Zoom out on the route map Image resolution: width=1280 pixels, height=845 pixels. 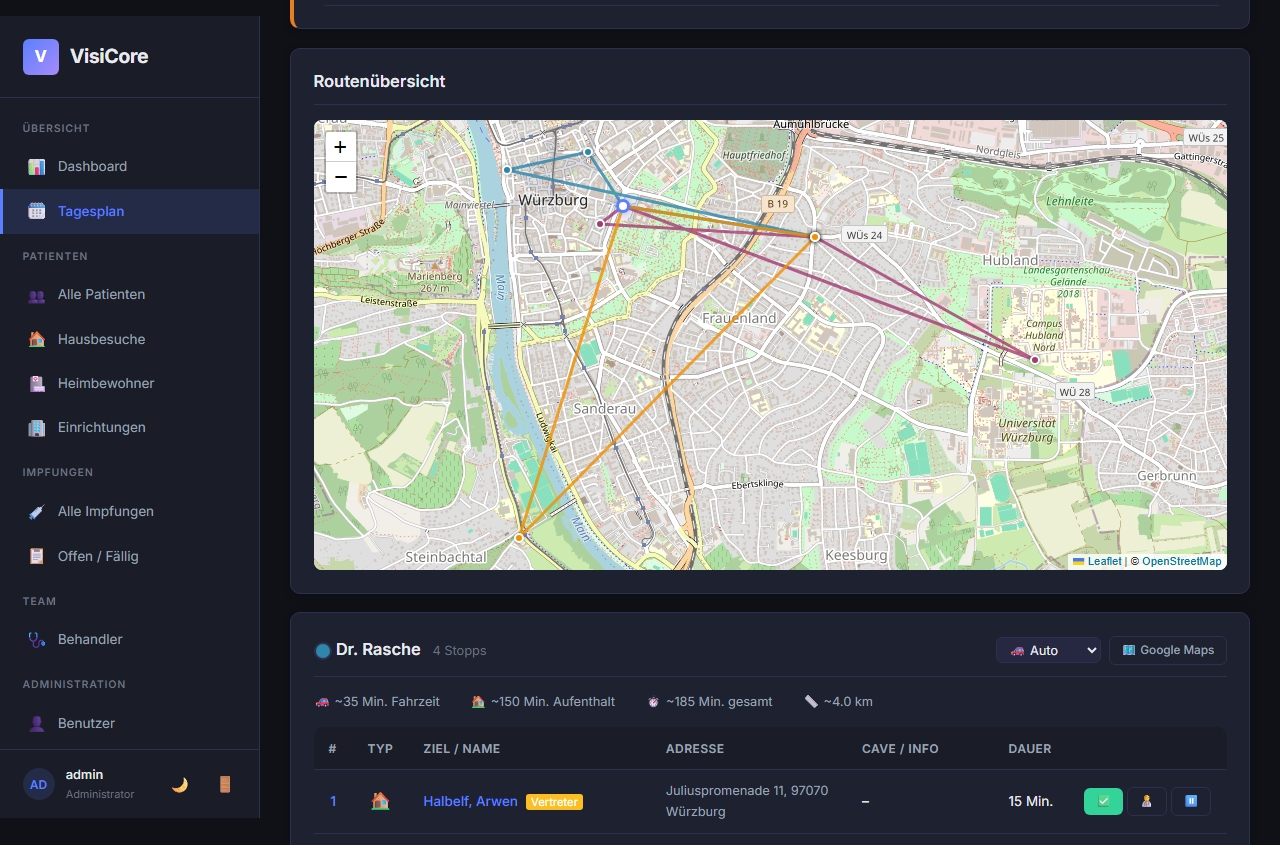340,178
